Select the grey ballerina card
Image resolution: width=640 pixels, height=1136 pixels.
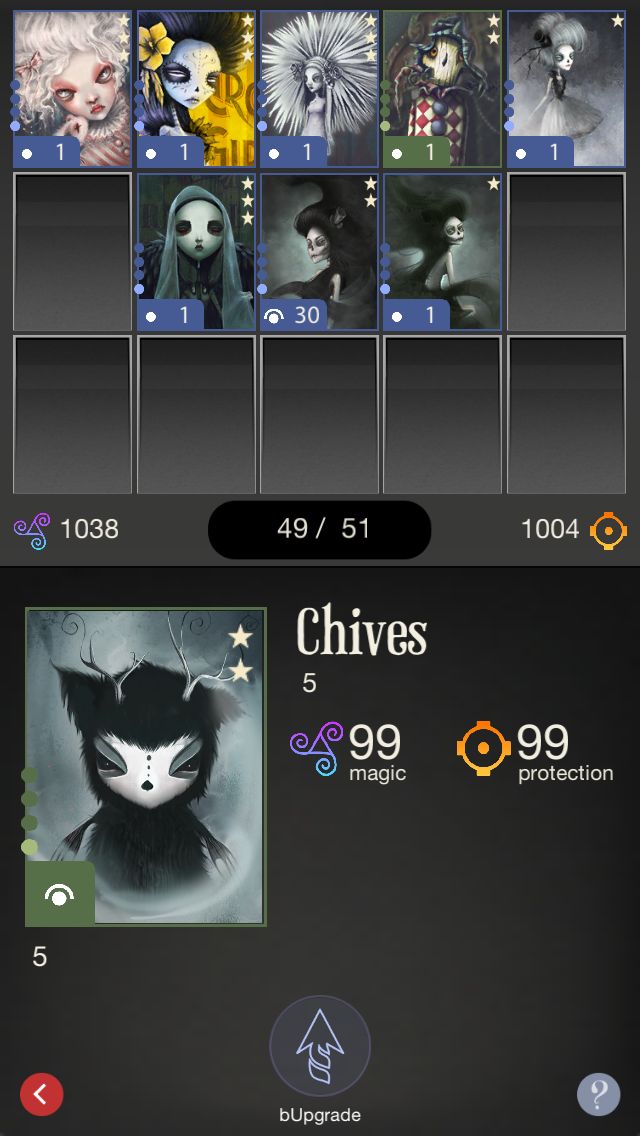pos(566,89)
